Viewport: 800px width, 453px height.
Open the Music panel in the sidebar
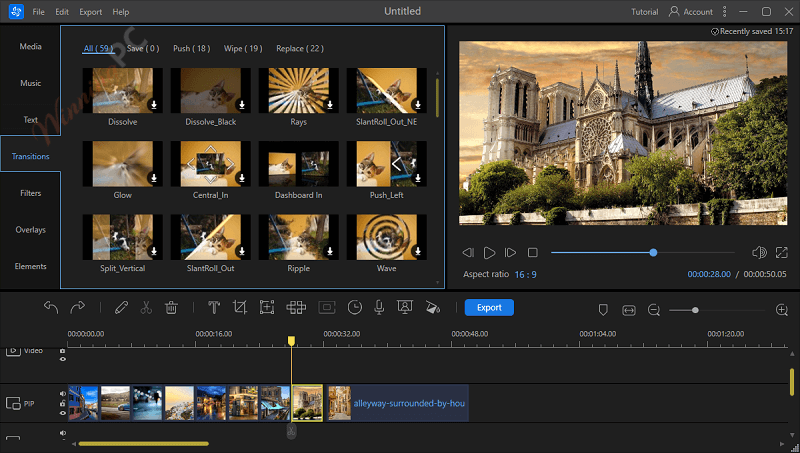[30, 83]
